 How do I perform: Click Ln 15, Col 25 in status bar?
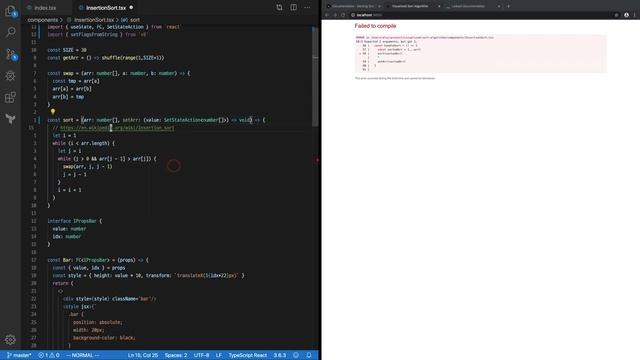click(143, 355)
